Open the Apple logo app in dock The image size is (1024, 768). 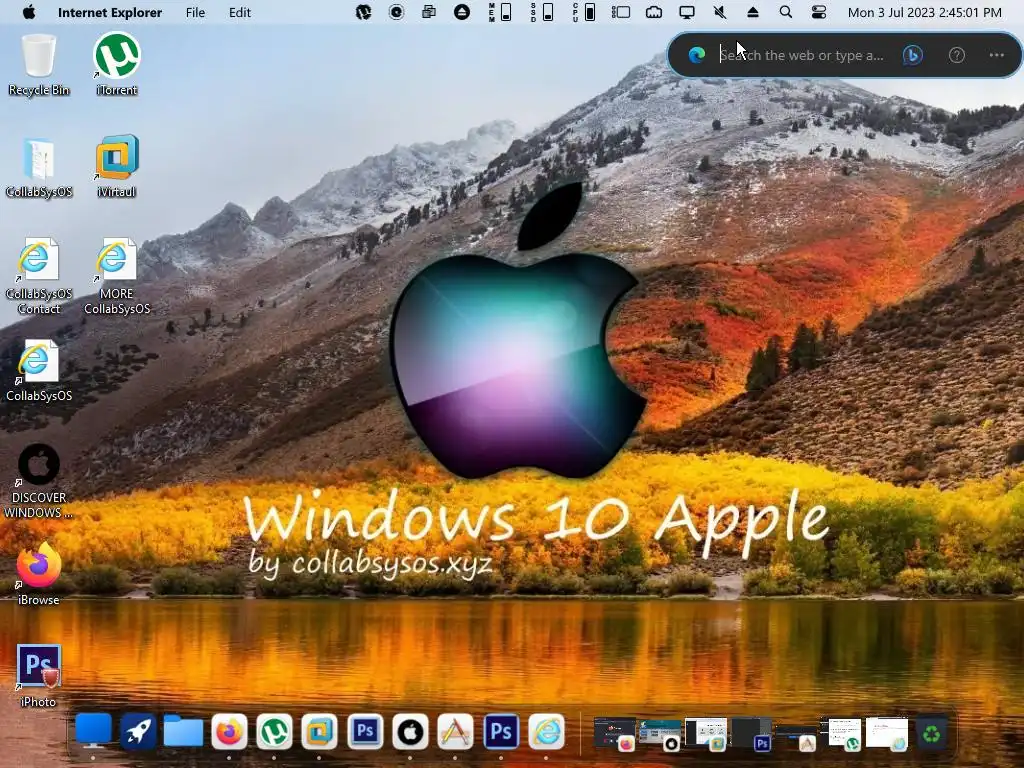tap(410, 731)
